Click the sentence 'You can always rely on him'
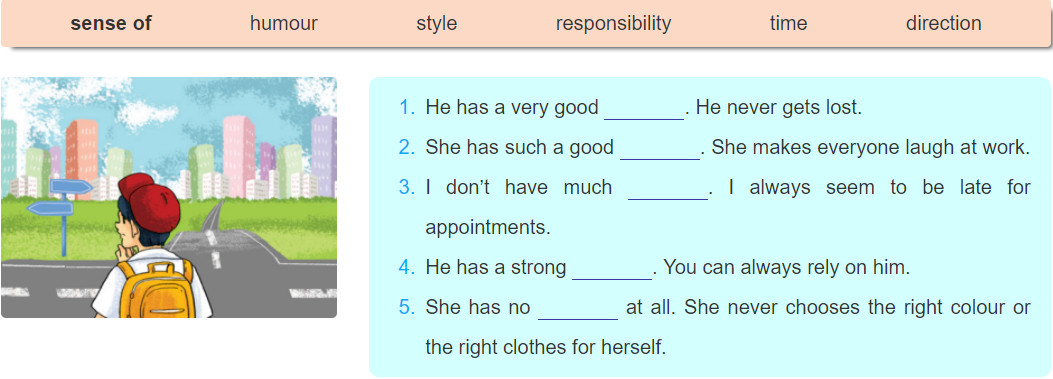This screenshot has height=379, width=1053. point(786,268)
